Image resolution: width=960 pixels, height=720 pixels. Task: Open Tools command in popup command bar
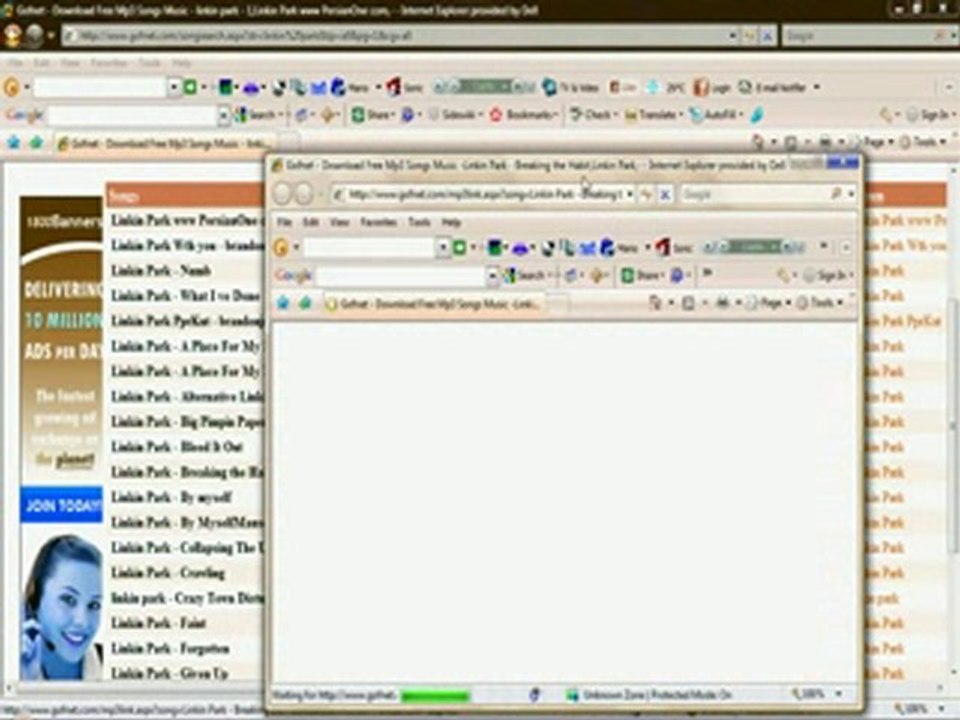pos(819,302)
